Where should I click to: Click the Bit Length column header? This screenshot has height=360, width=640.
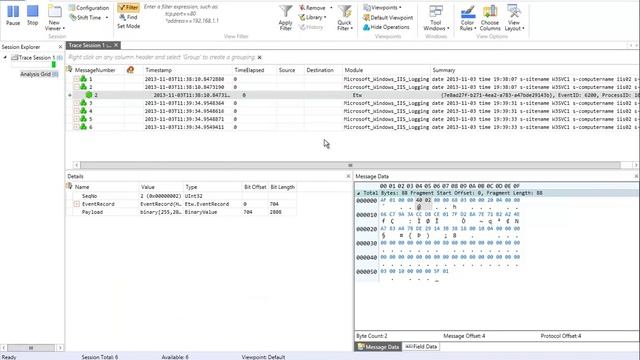coord(282,187)
